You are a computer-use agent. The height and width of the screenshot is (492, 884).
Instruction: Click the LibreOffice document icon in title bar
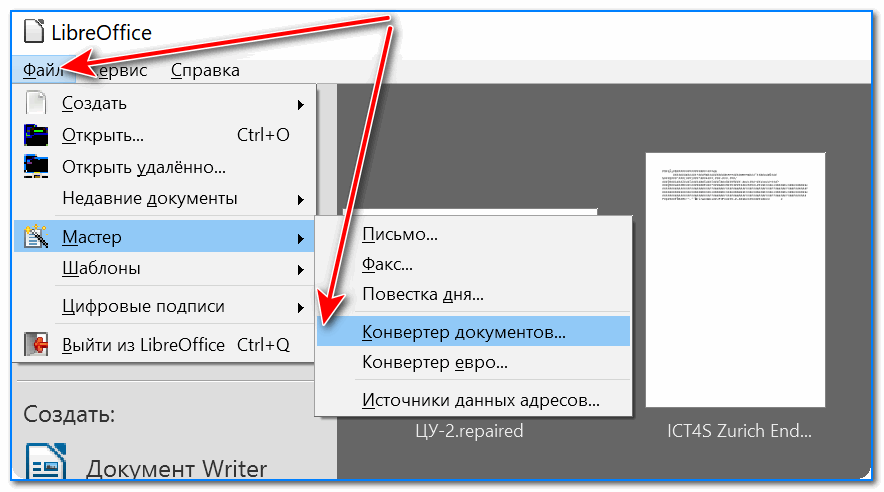click(34, 31)
